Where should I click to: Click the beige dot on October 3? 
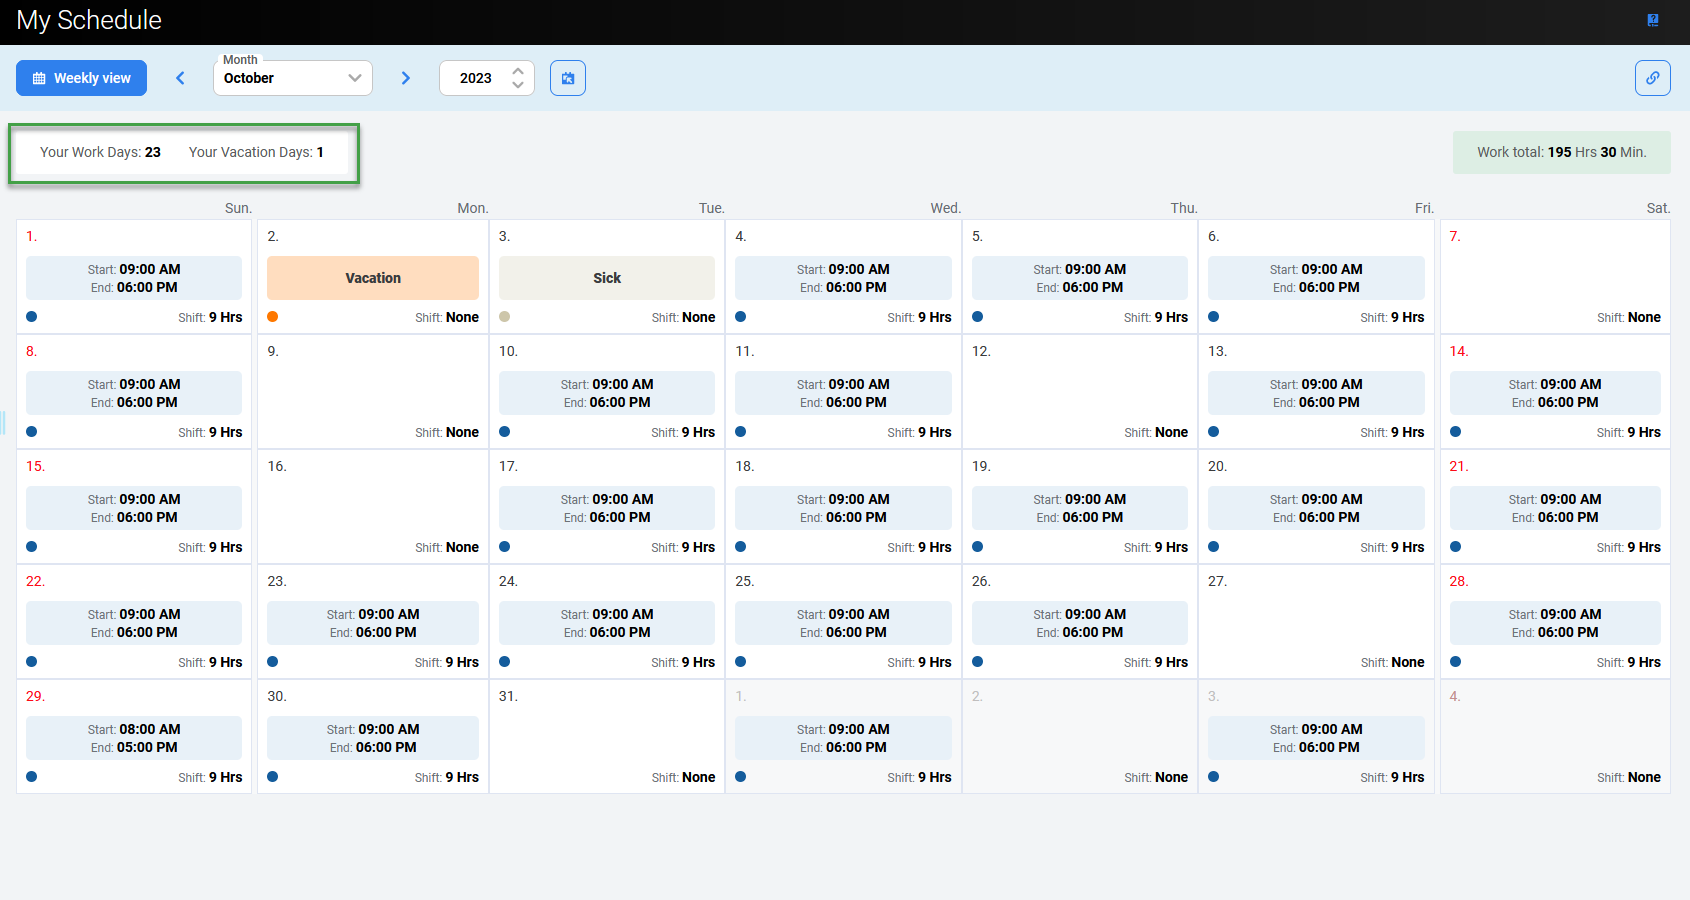pos(505,317)
